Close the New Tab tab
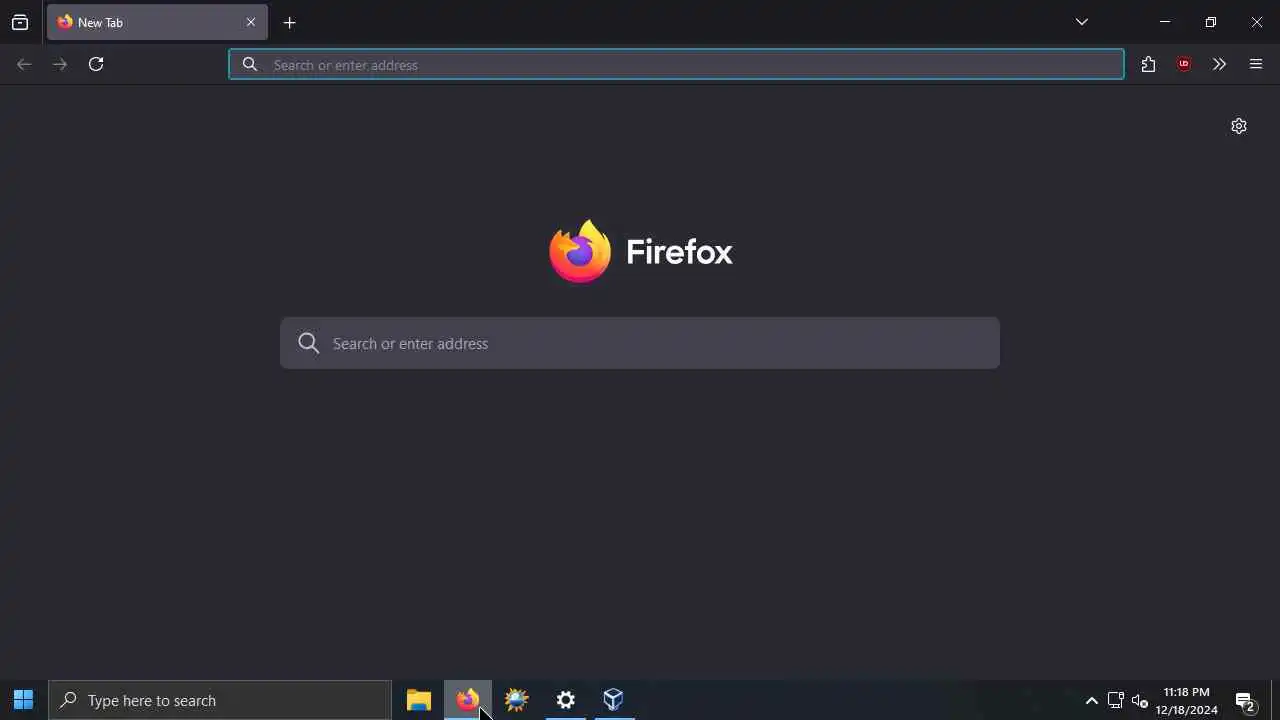 (x=251, y=22)
